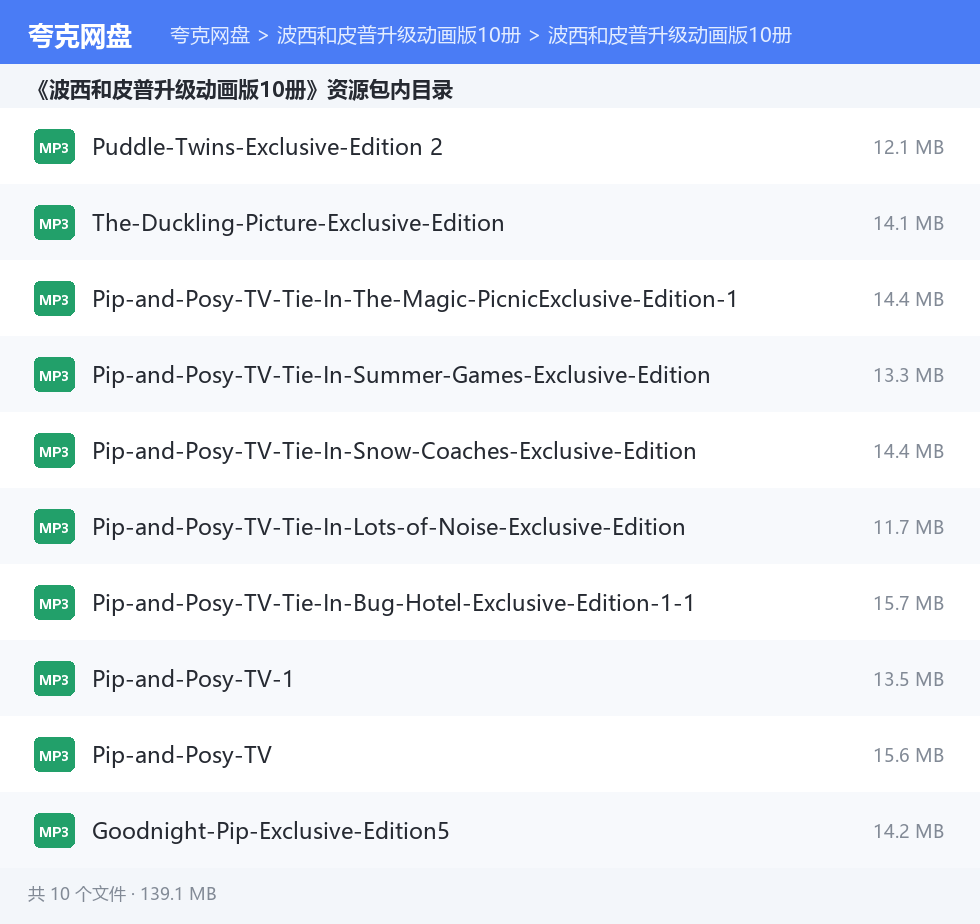
Task: Click the 14.1 MB size value
Action: point(908,223)
